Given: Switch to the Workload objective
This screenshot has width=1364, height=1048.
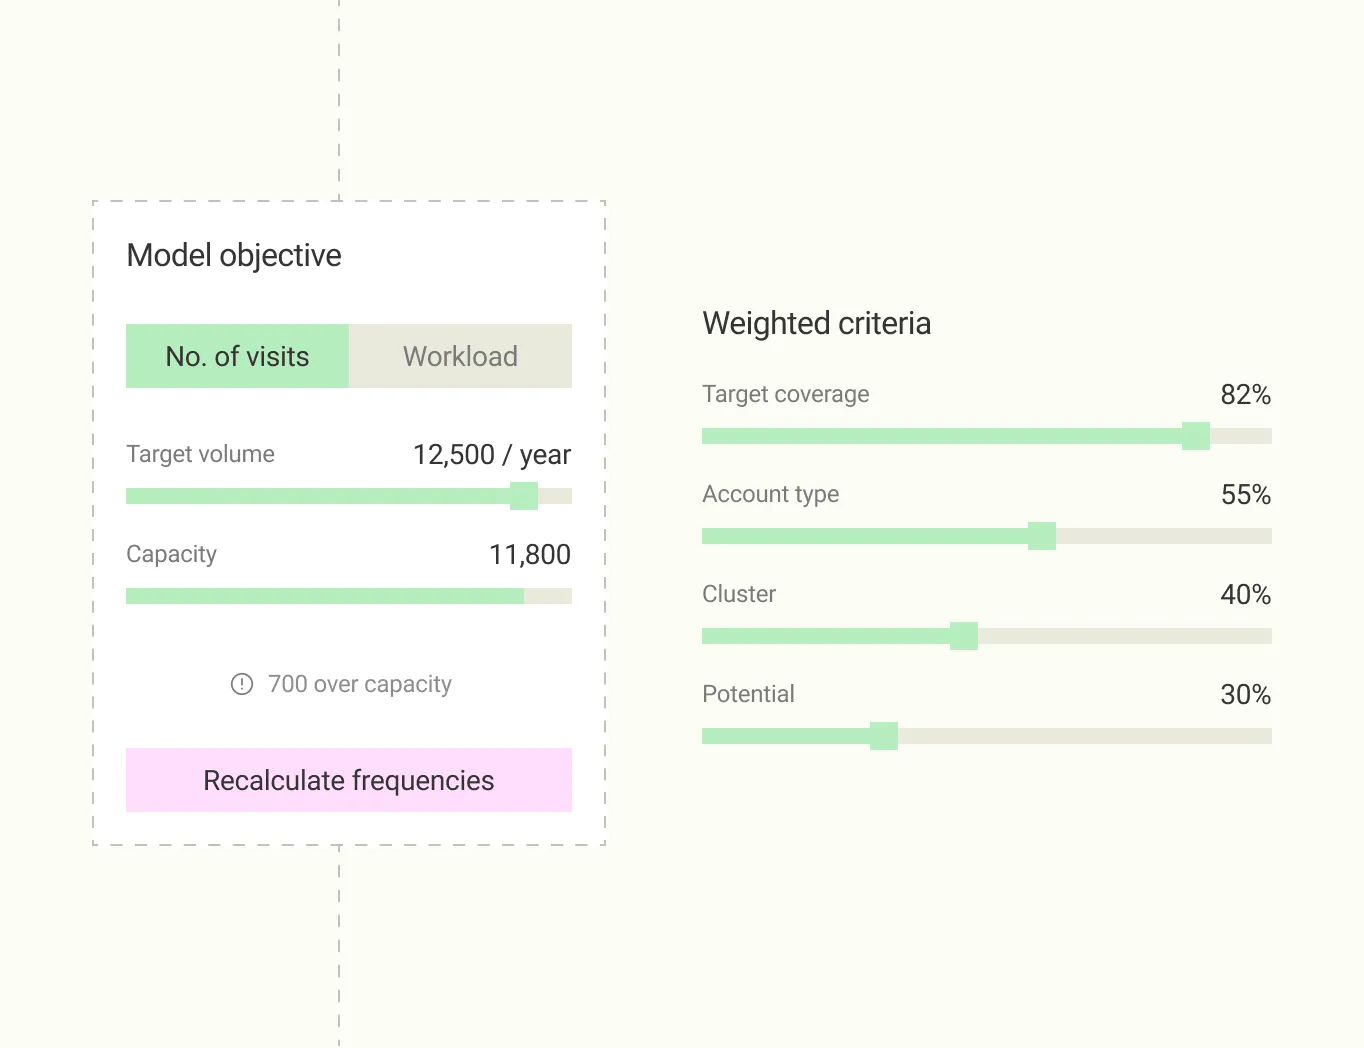Looking at the screenshot, I should (x=460, y=356).
